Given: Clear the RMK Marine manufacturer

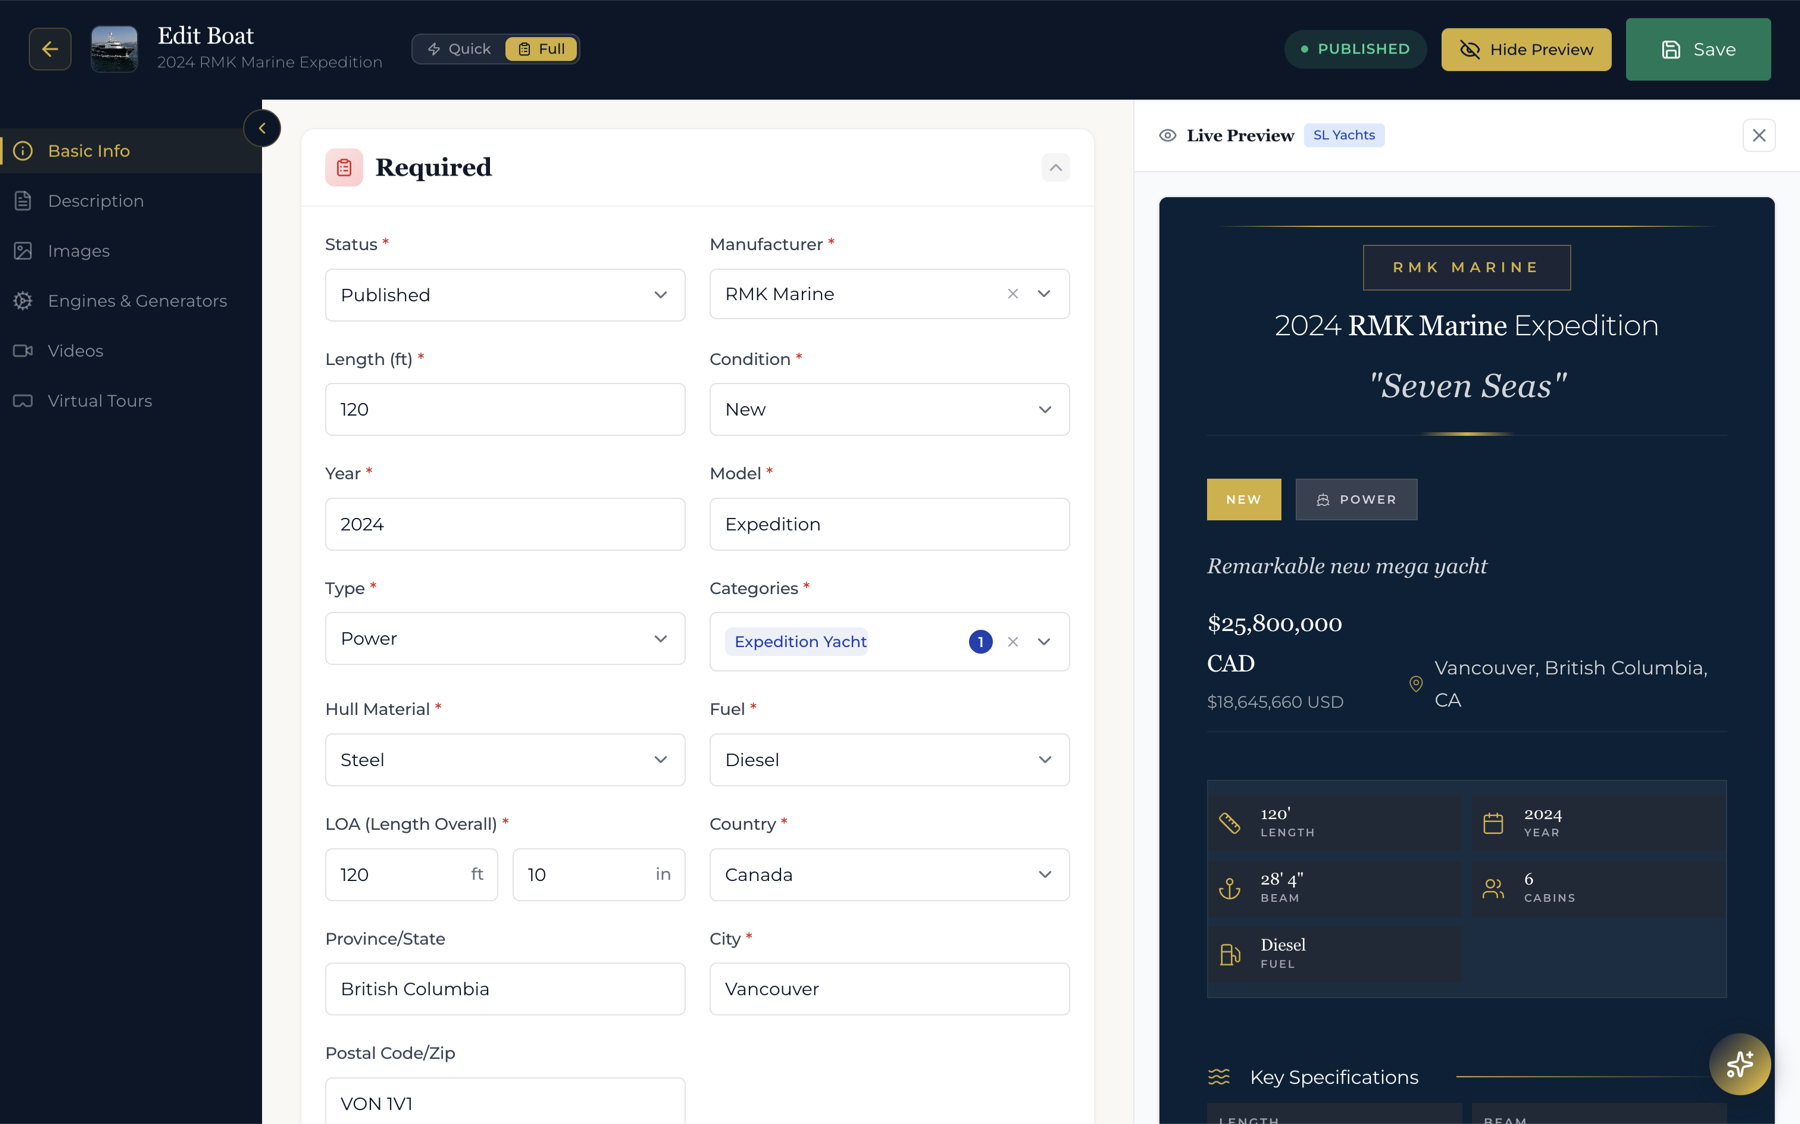Looking at the screenshot, I should click(x=1013, y=294).
